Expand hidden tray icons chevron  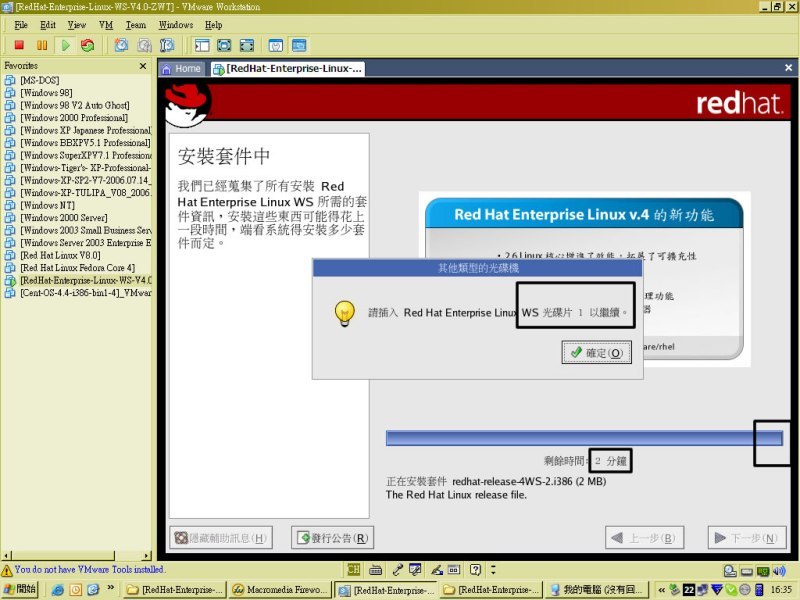[x=661, y=589]
